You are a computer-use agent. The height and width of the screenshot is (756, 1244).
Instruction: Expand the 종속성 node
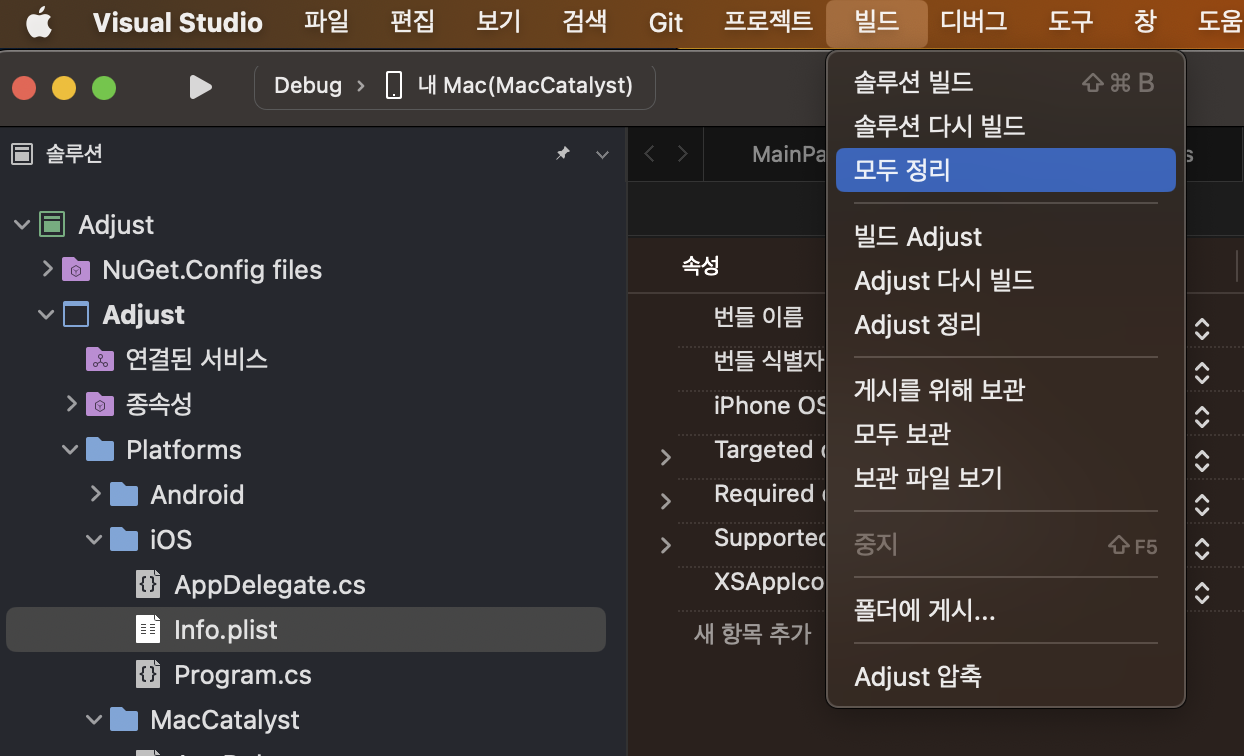coord(71,404)
